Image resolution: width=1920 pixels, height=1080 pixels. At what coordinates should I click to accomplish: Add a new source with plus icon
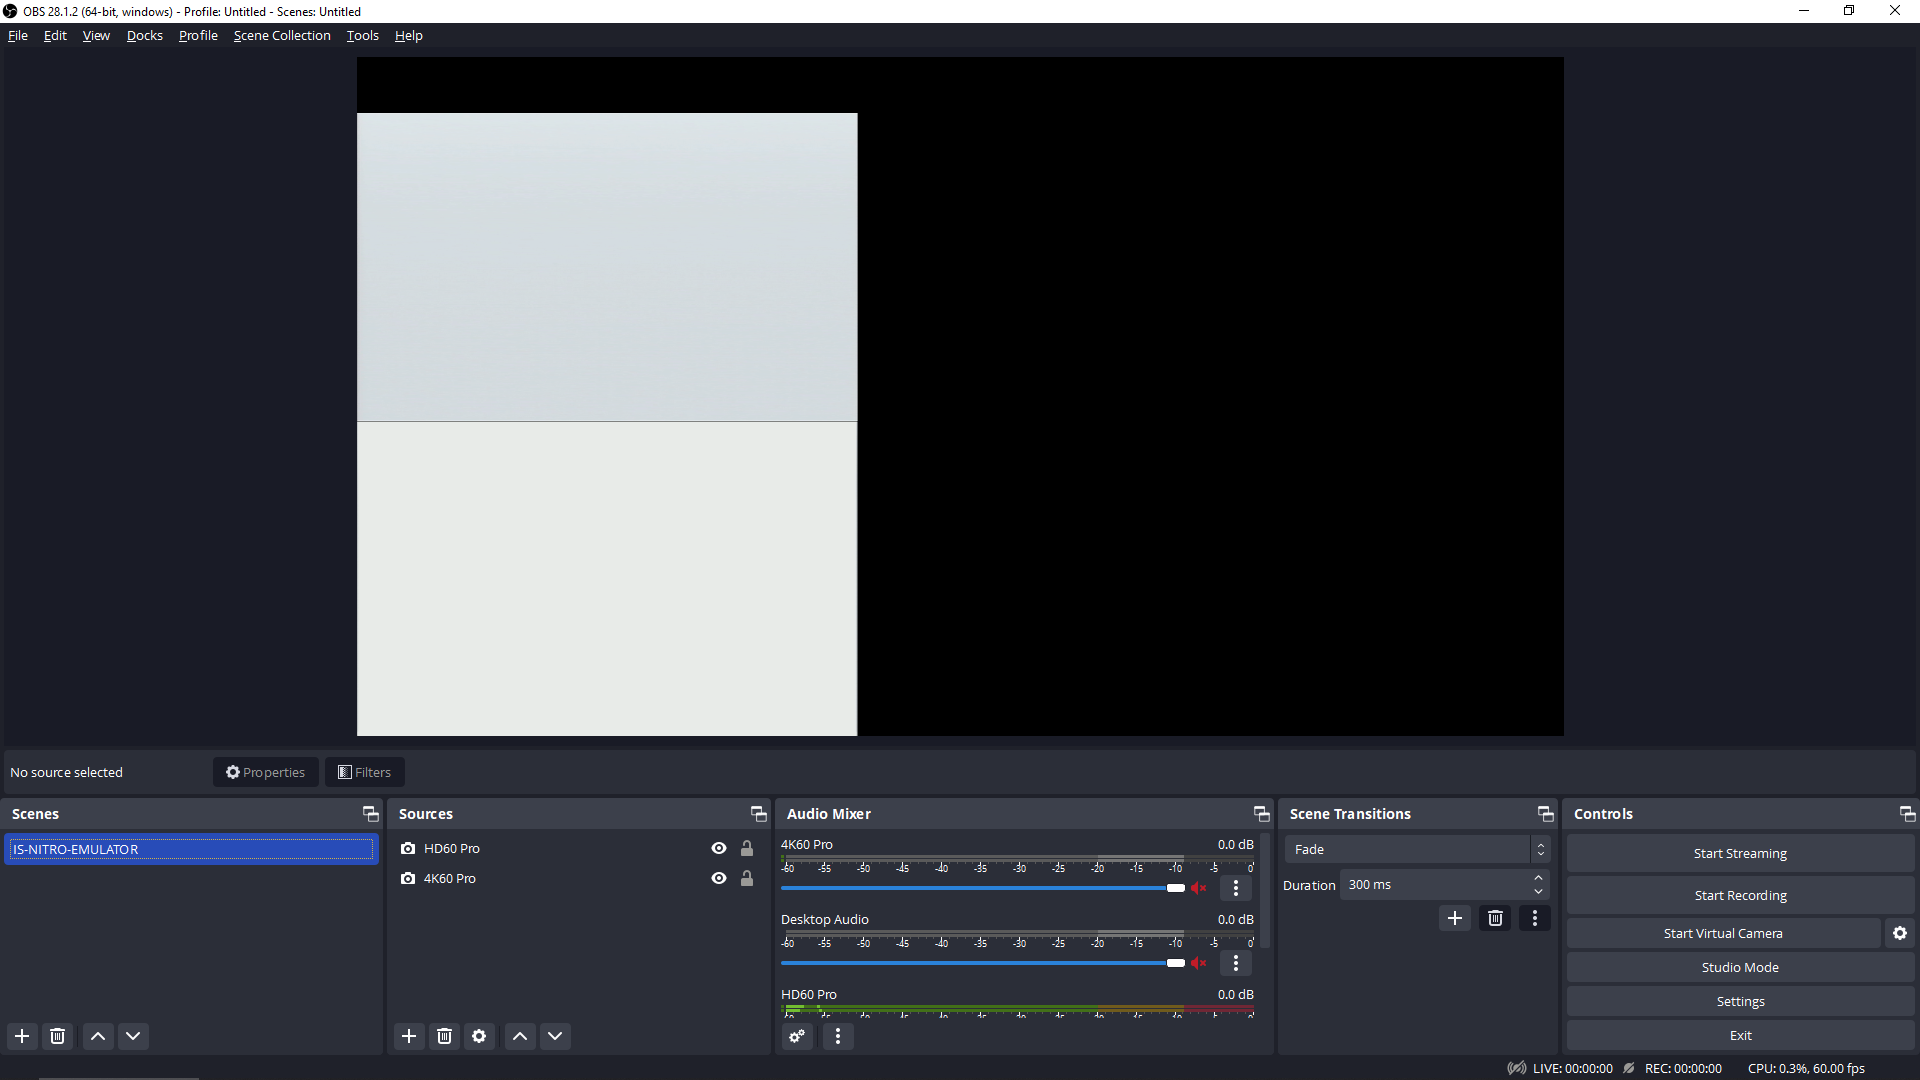pos(409,1036)
